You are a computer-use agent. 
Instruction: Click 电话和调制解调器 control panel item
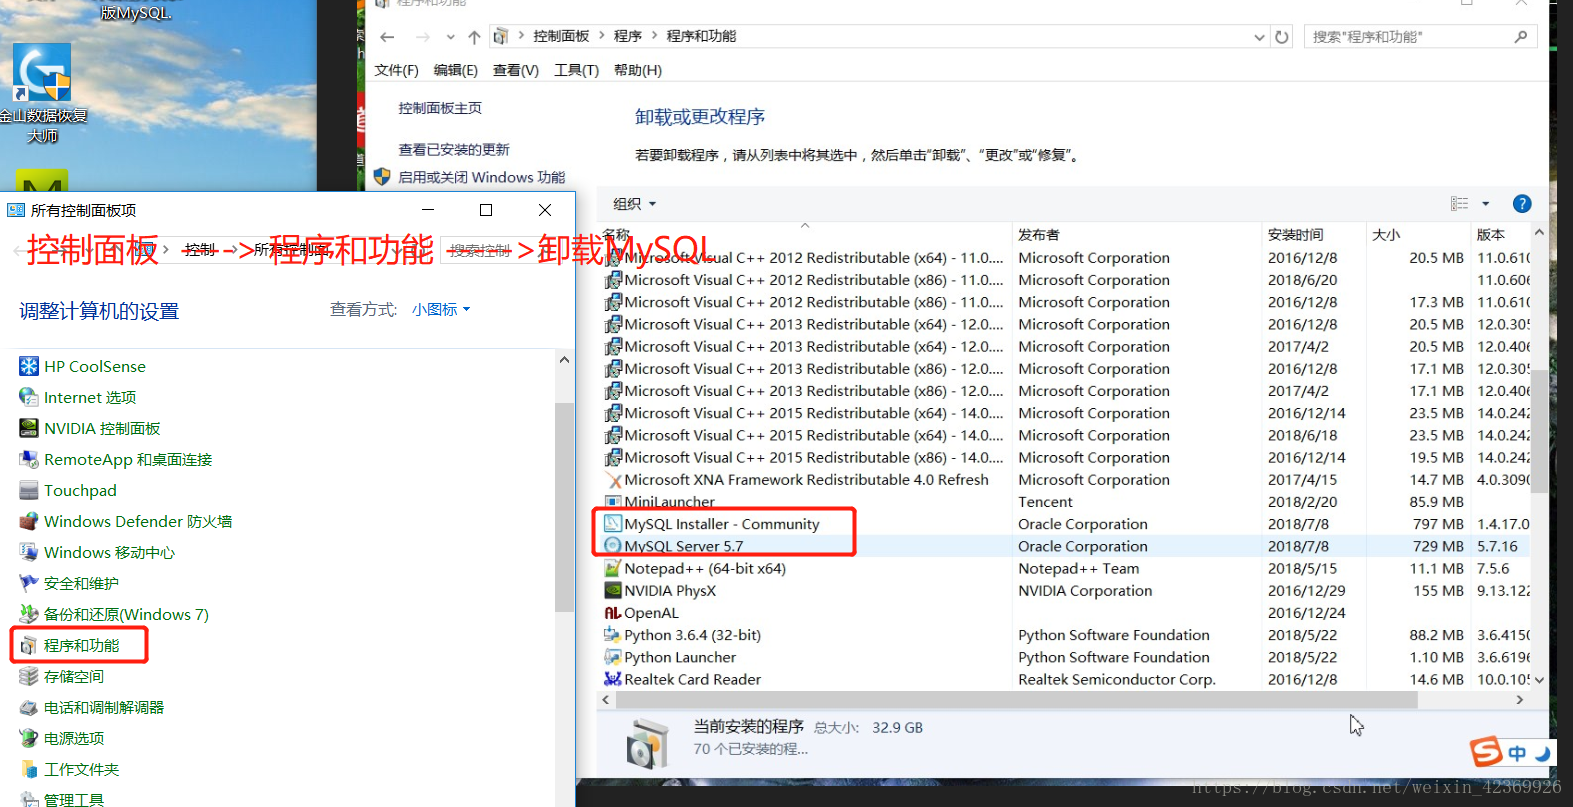point(103,707)
